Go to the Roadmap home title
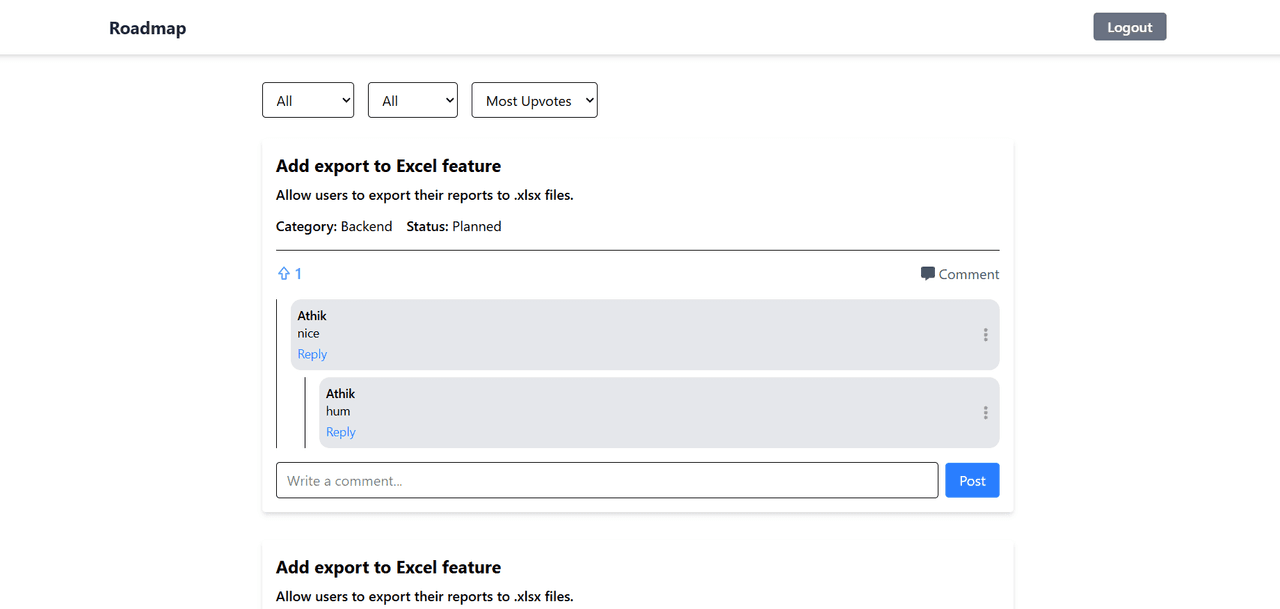The height and width of the screenshot is (609, 1280). 148,28
